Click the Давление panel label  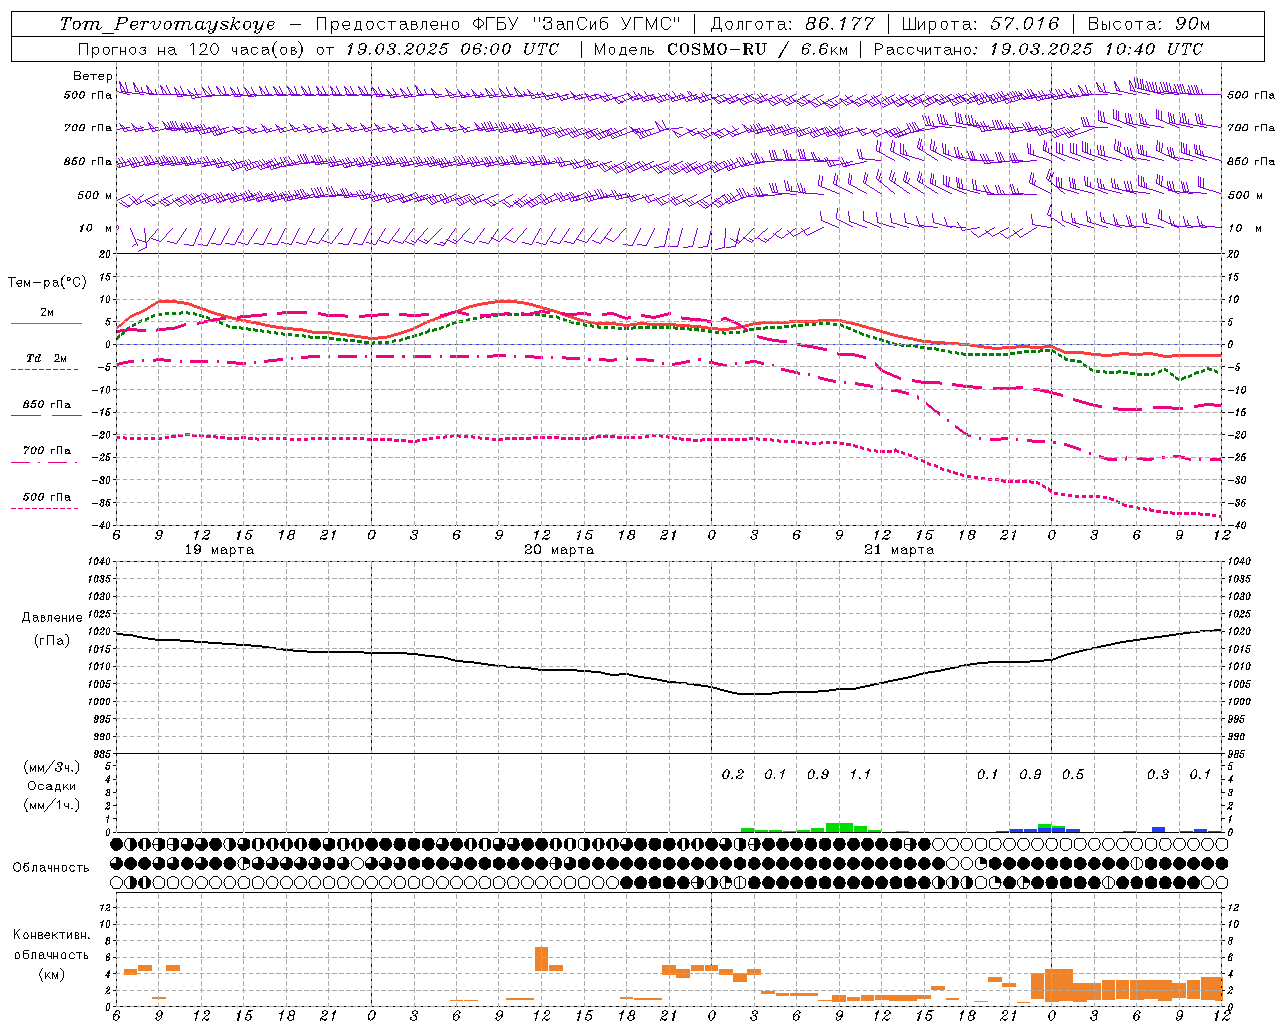tap(52, 618)
